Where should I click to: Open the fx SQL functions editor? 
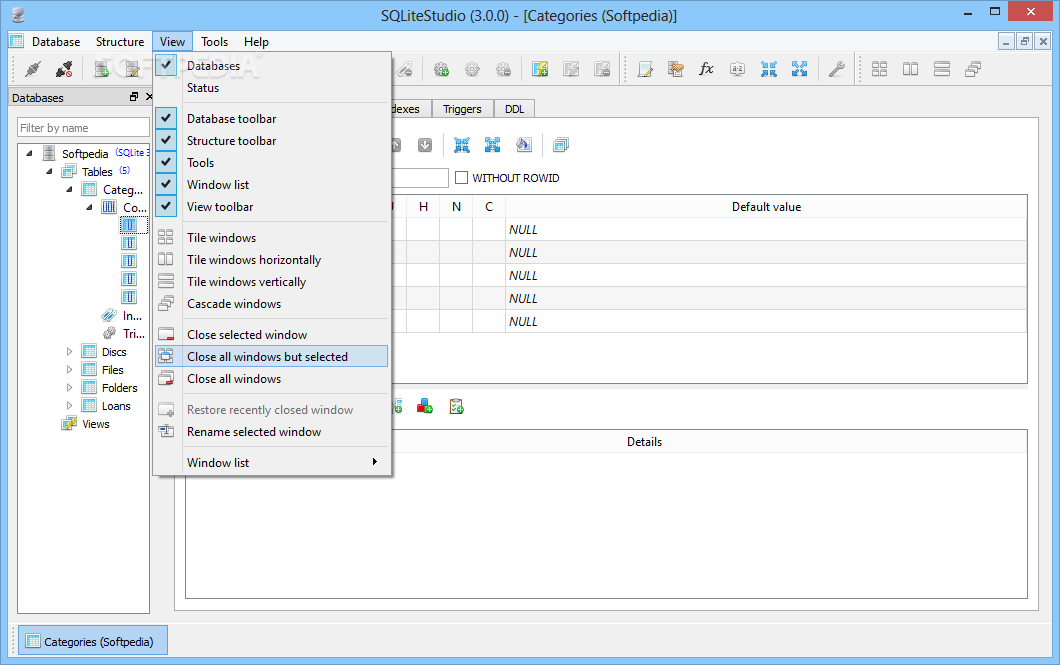pyautogui.click(x=706, y=69)
